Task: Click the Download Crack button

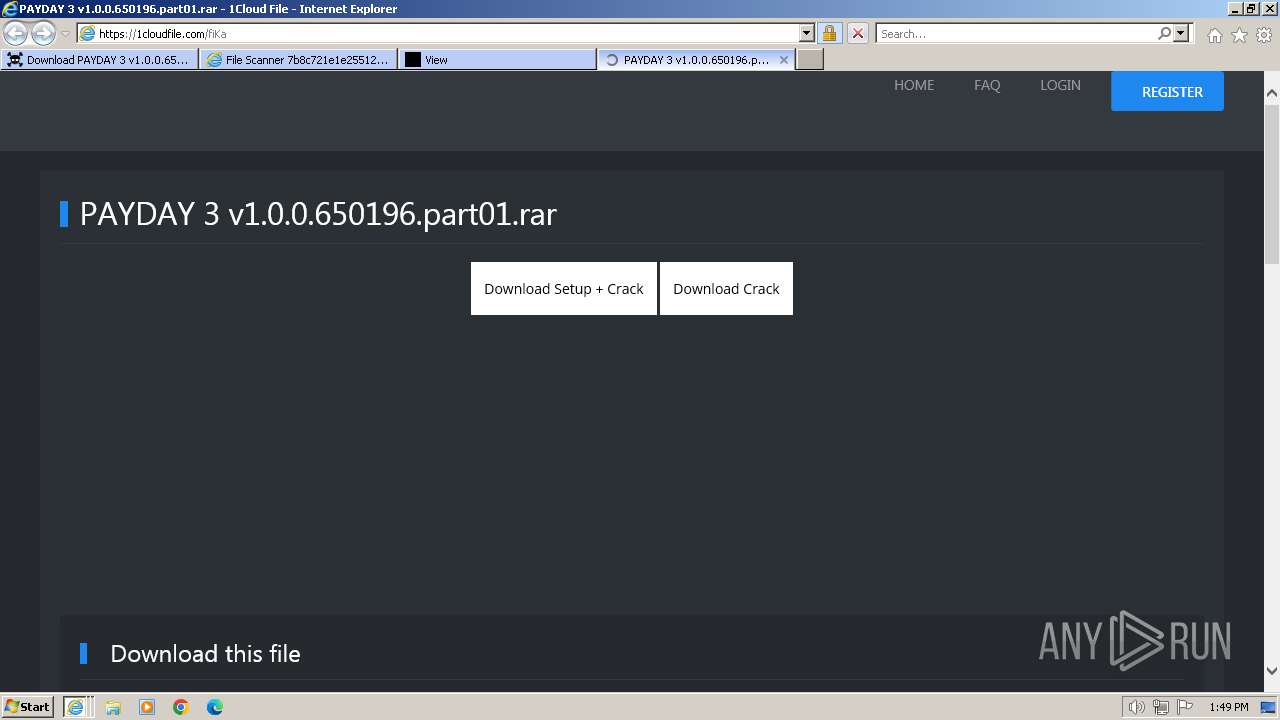Action: click(726, 289)
